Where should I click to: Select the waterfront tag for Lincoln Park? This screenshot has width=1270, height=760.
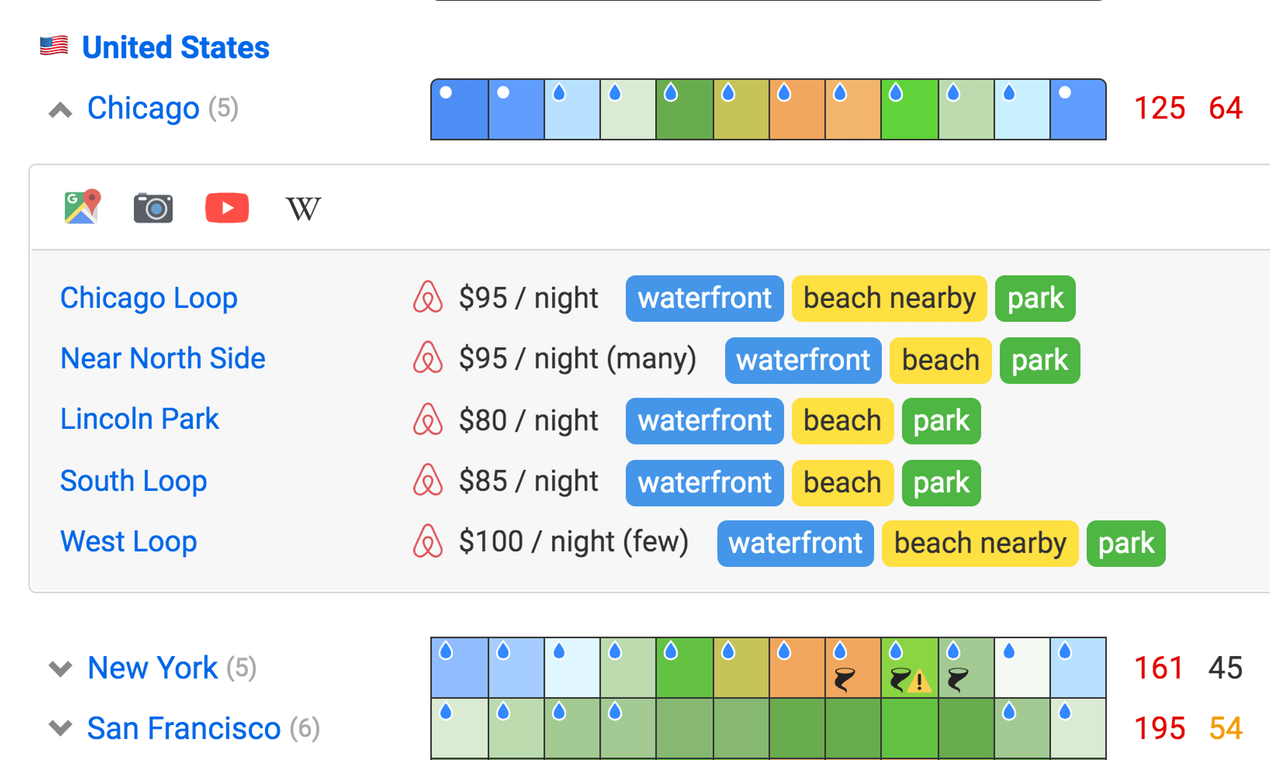point(705,421)
